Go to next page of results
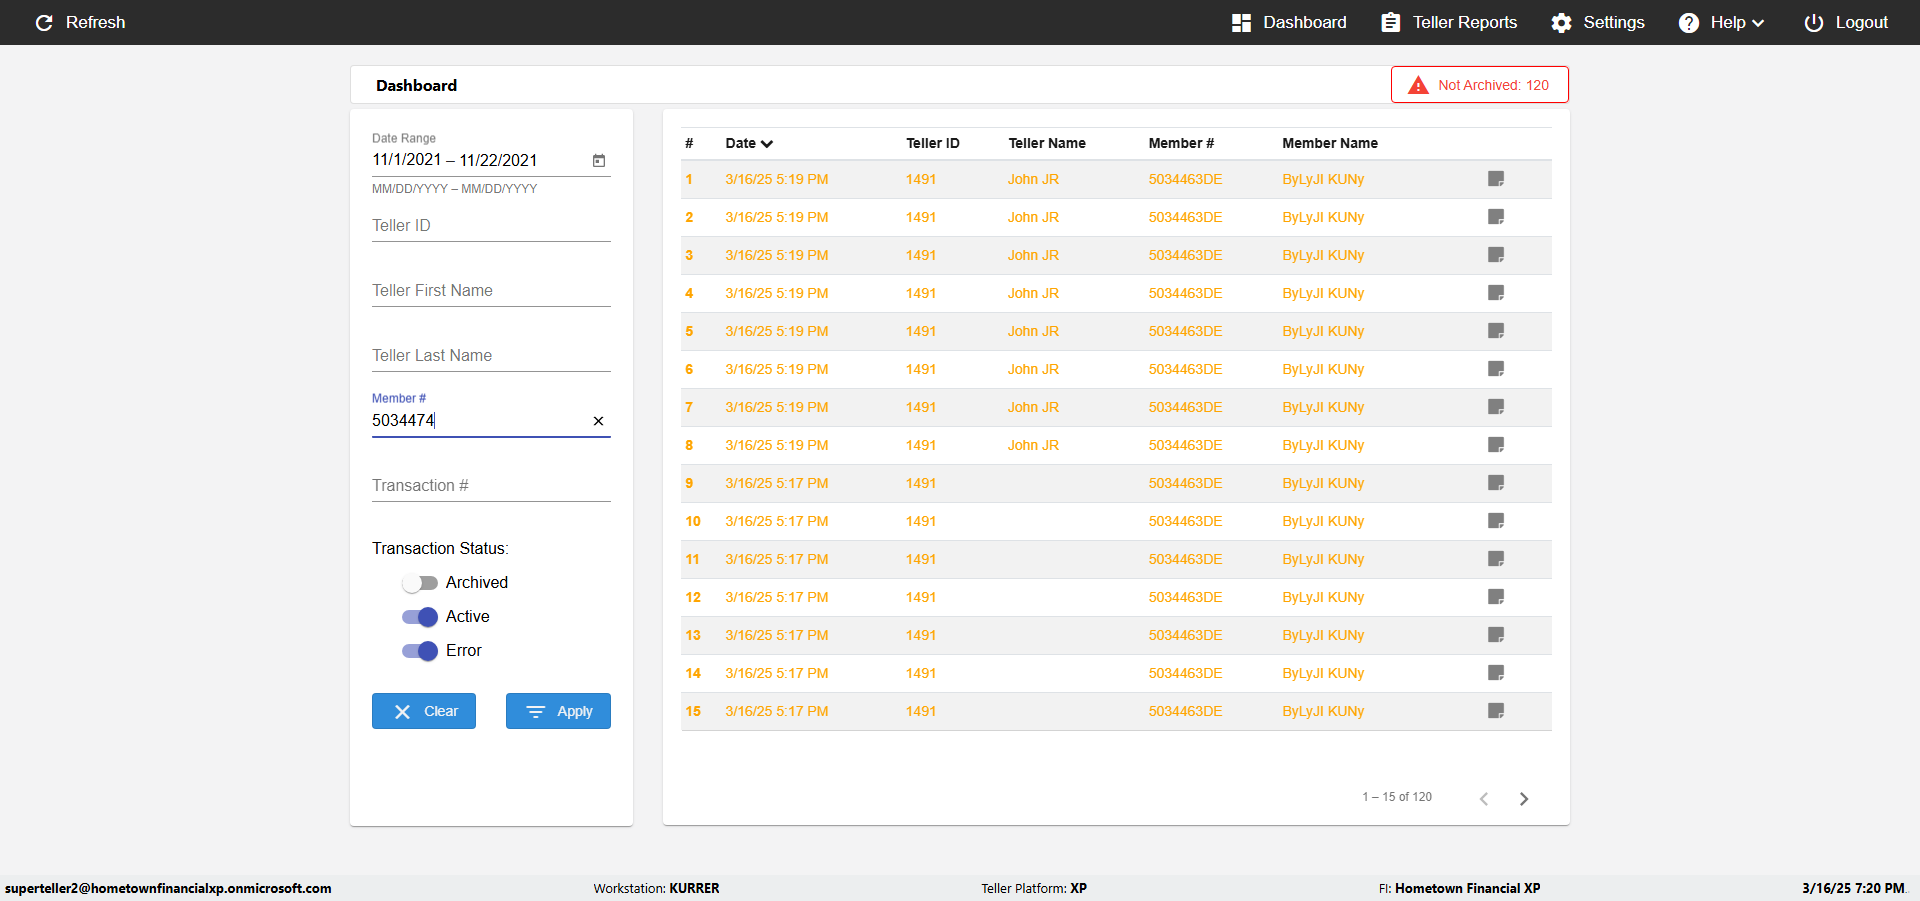The width and height of the screenshot is (1920, 901). point(1524,798)
